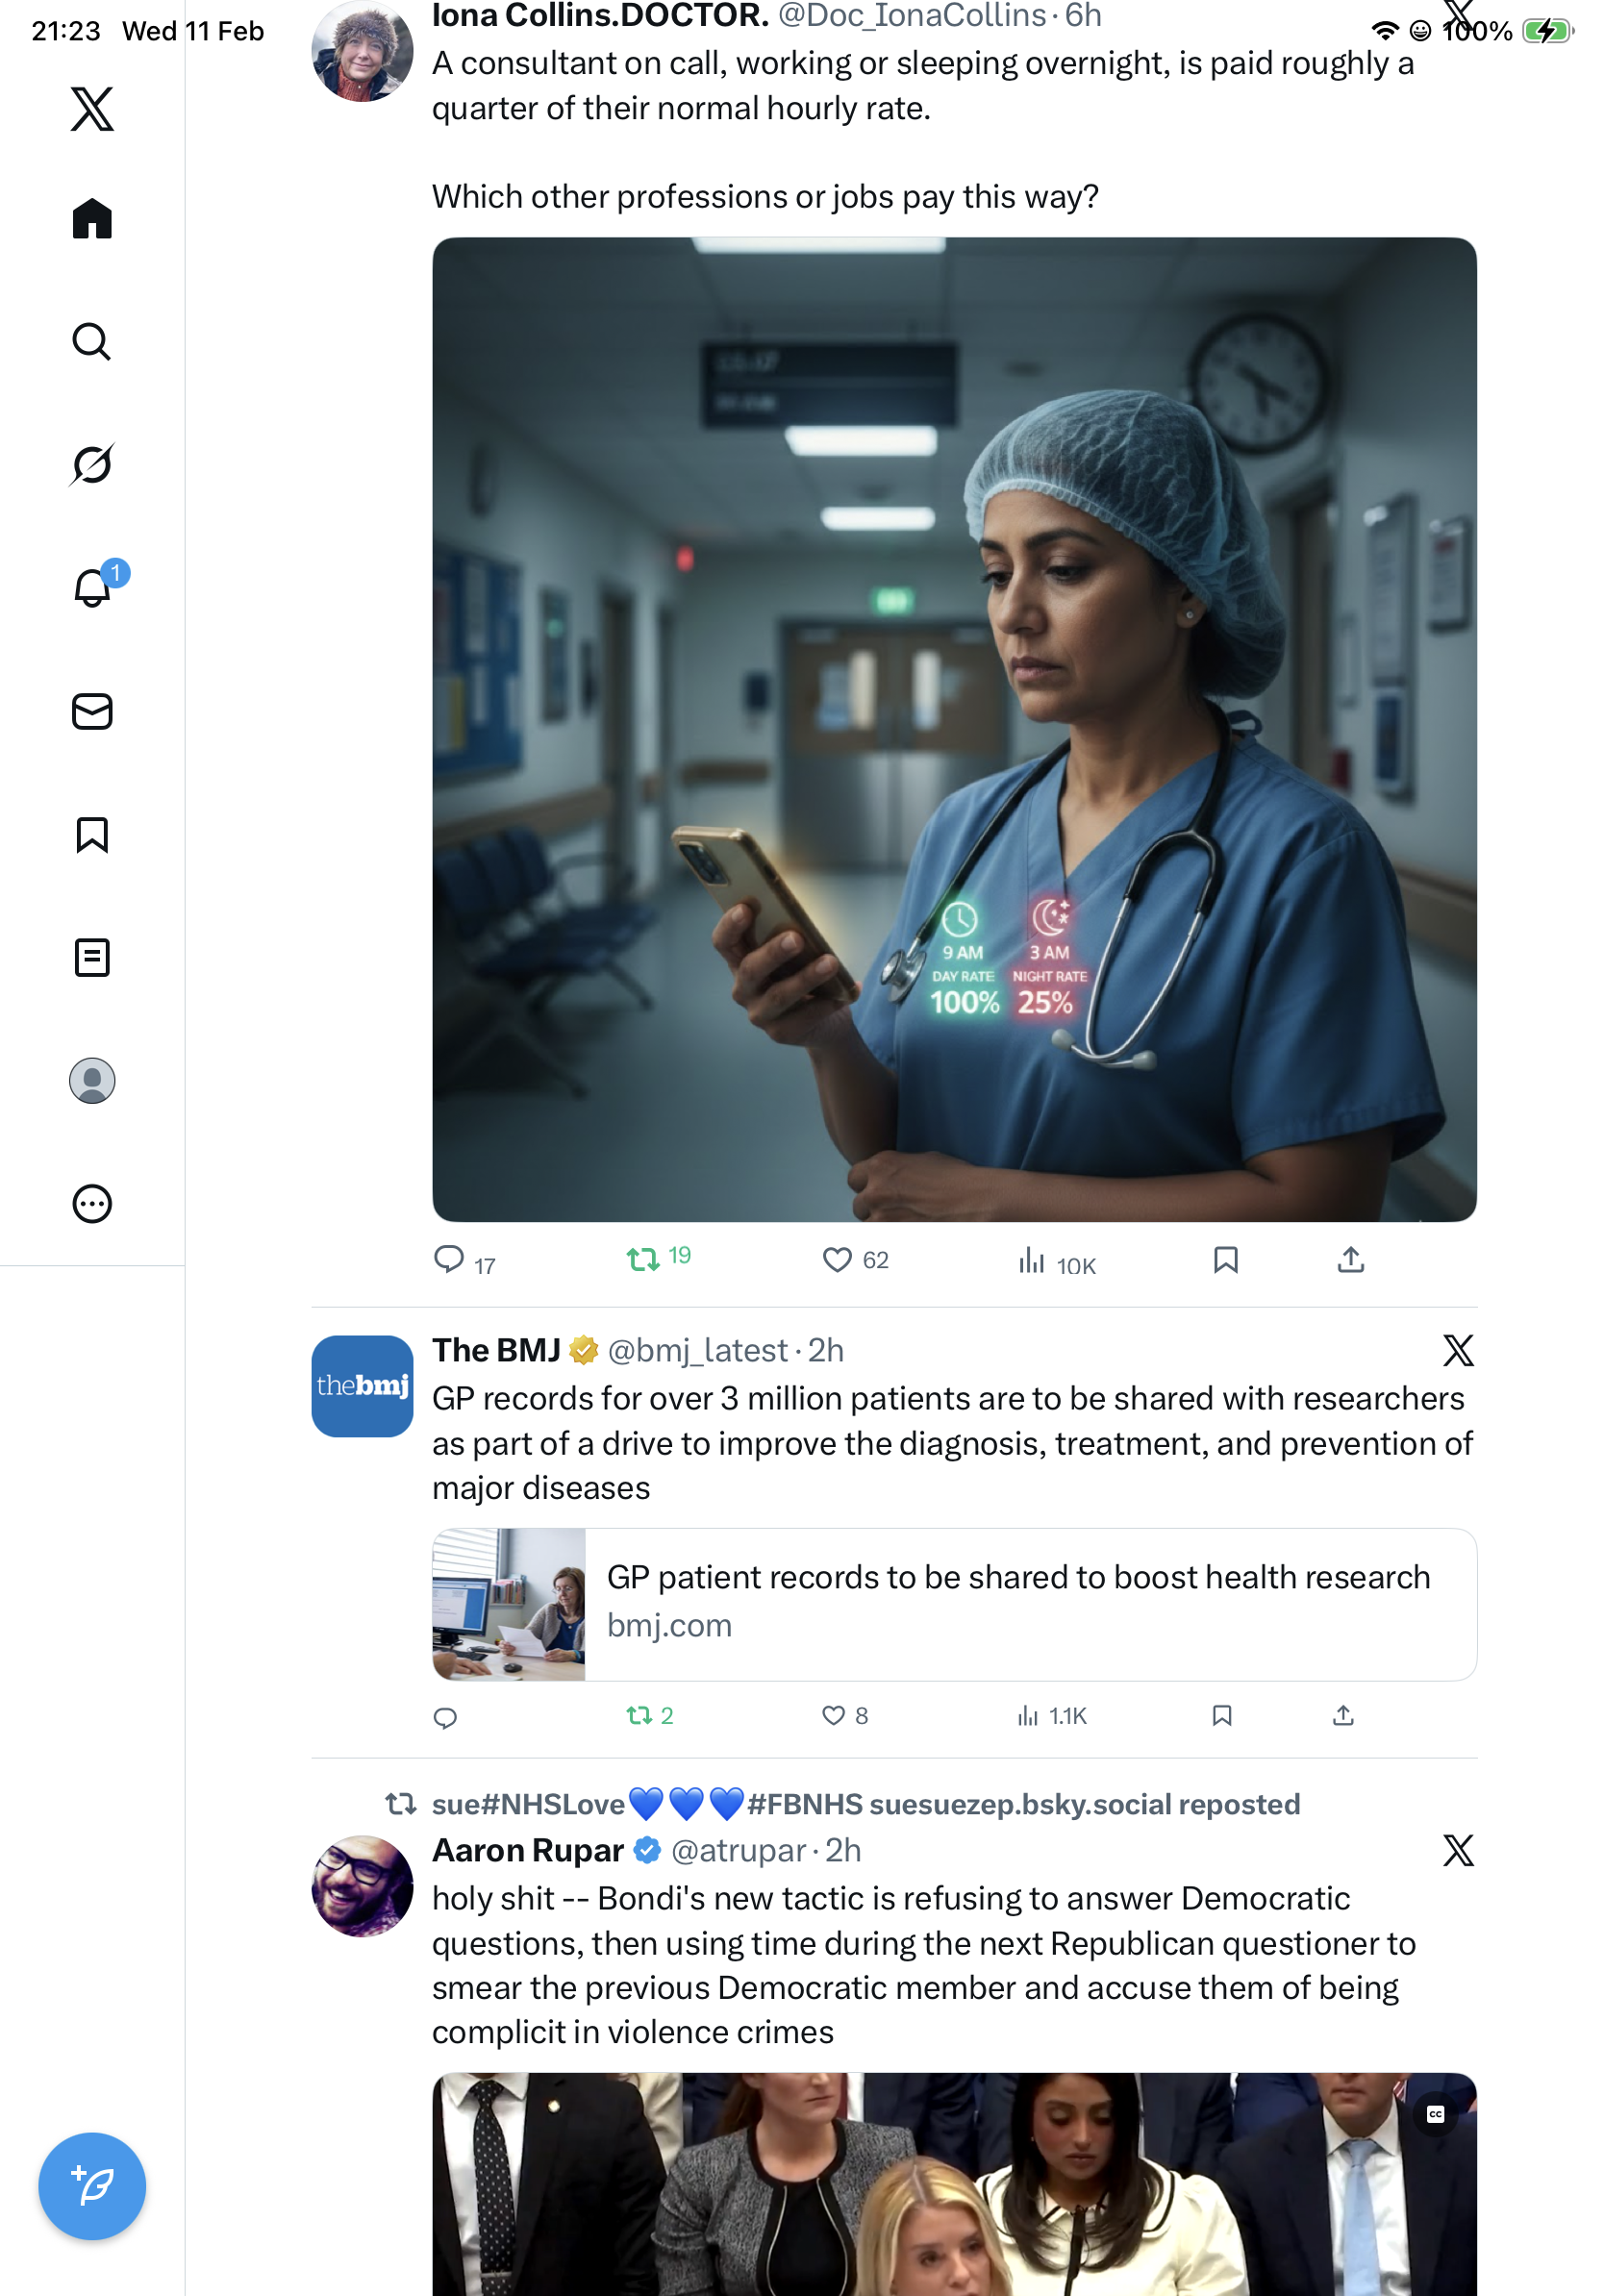This screenshot has width=1604, height=2296.
Task: Bookmark The BMJ post
Action: (1221, 1716)
